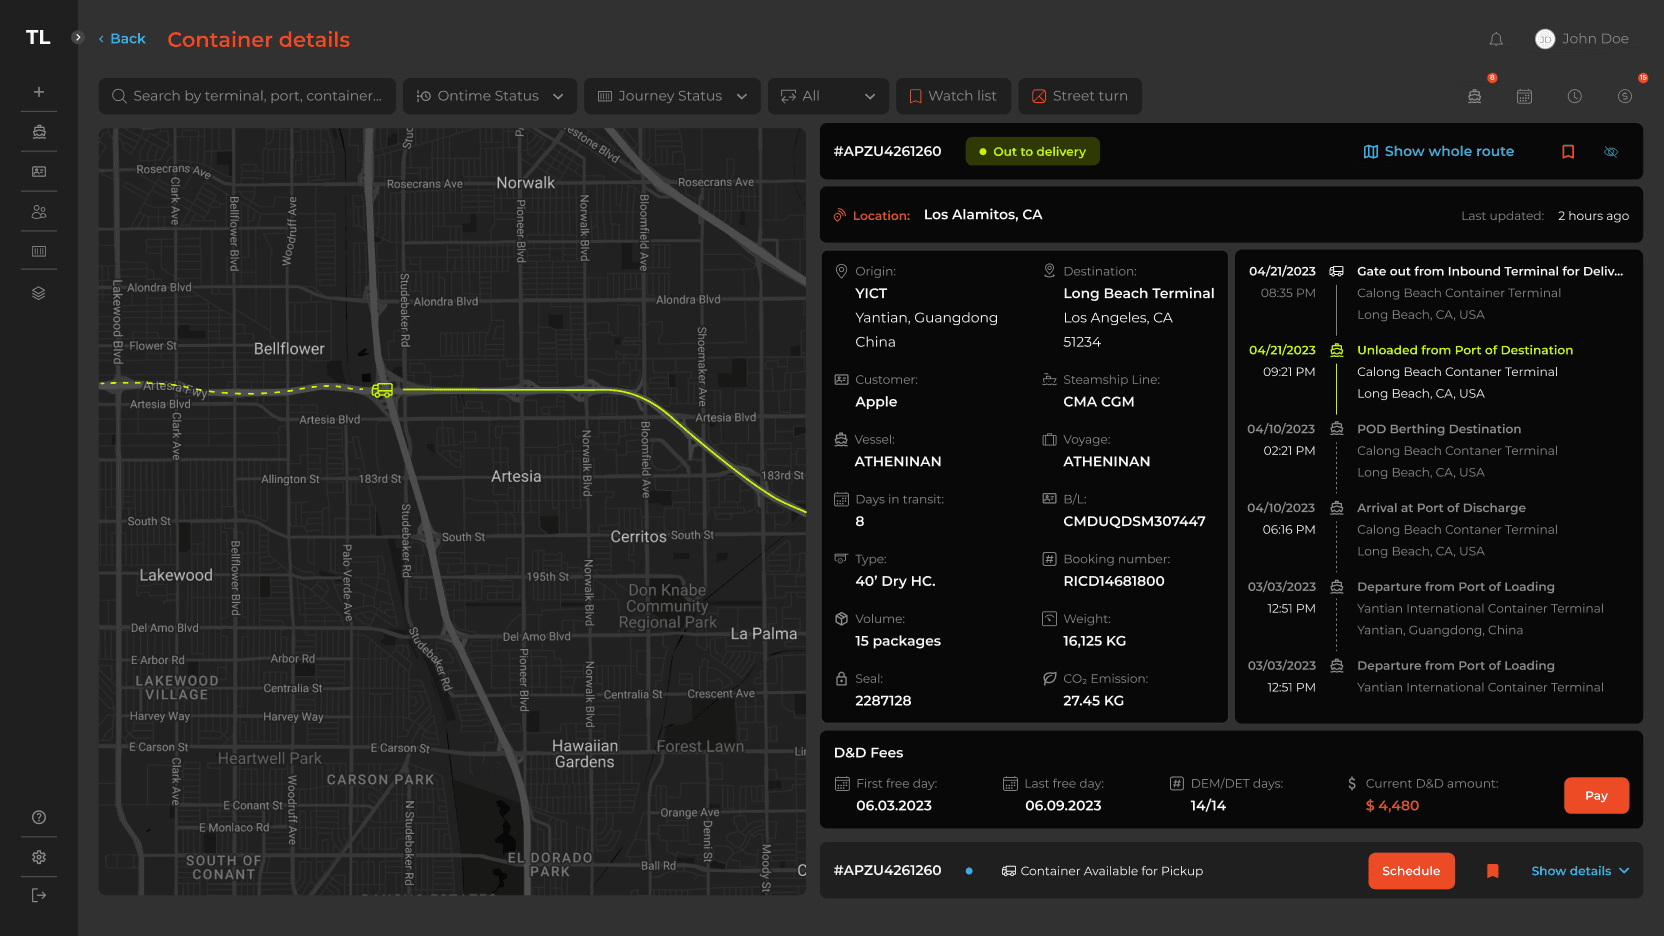Viewport: 1664px width, 936px height.
Task: Select the Watch list filter
Action: 953,96
